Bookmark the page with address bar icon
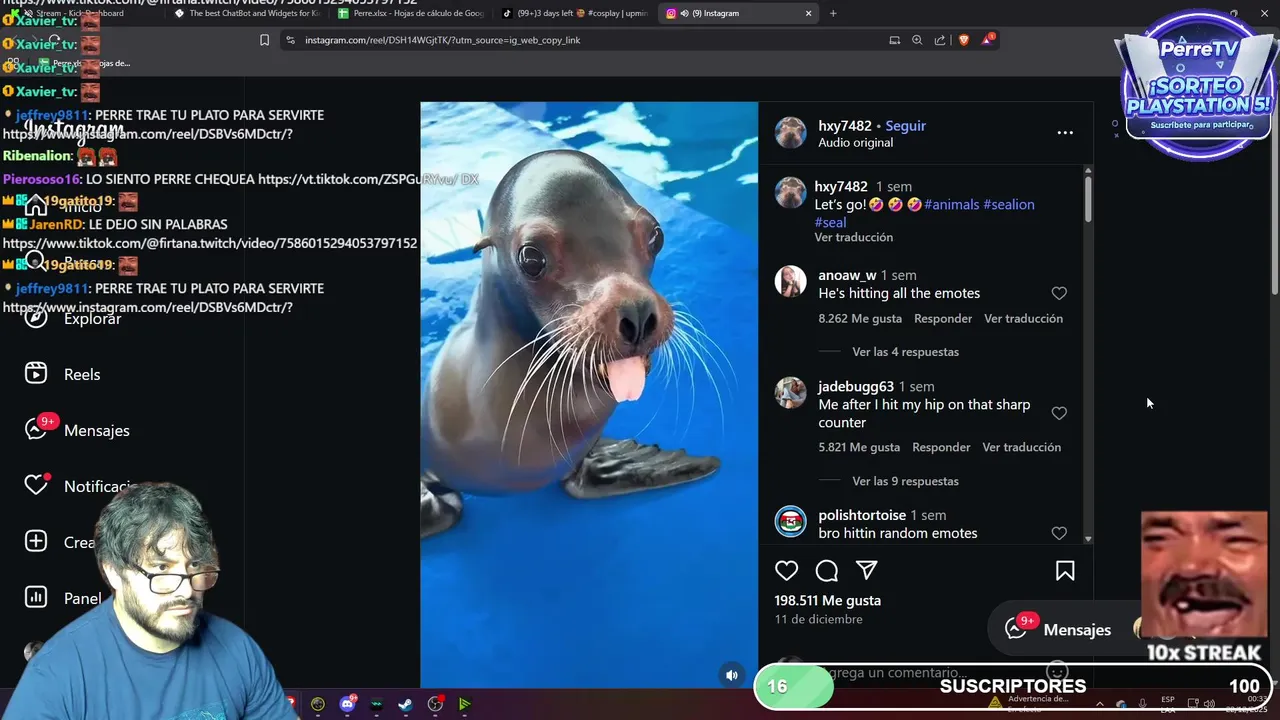Image resolution: width=1280 pixels, height=720 pixels. 264,40
